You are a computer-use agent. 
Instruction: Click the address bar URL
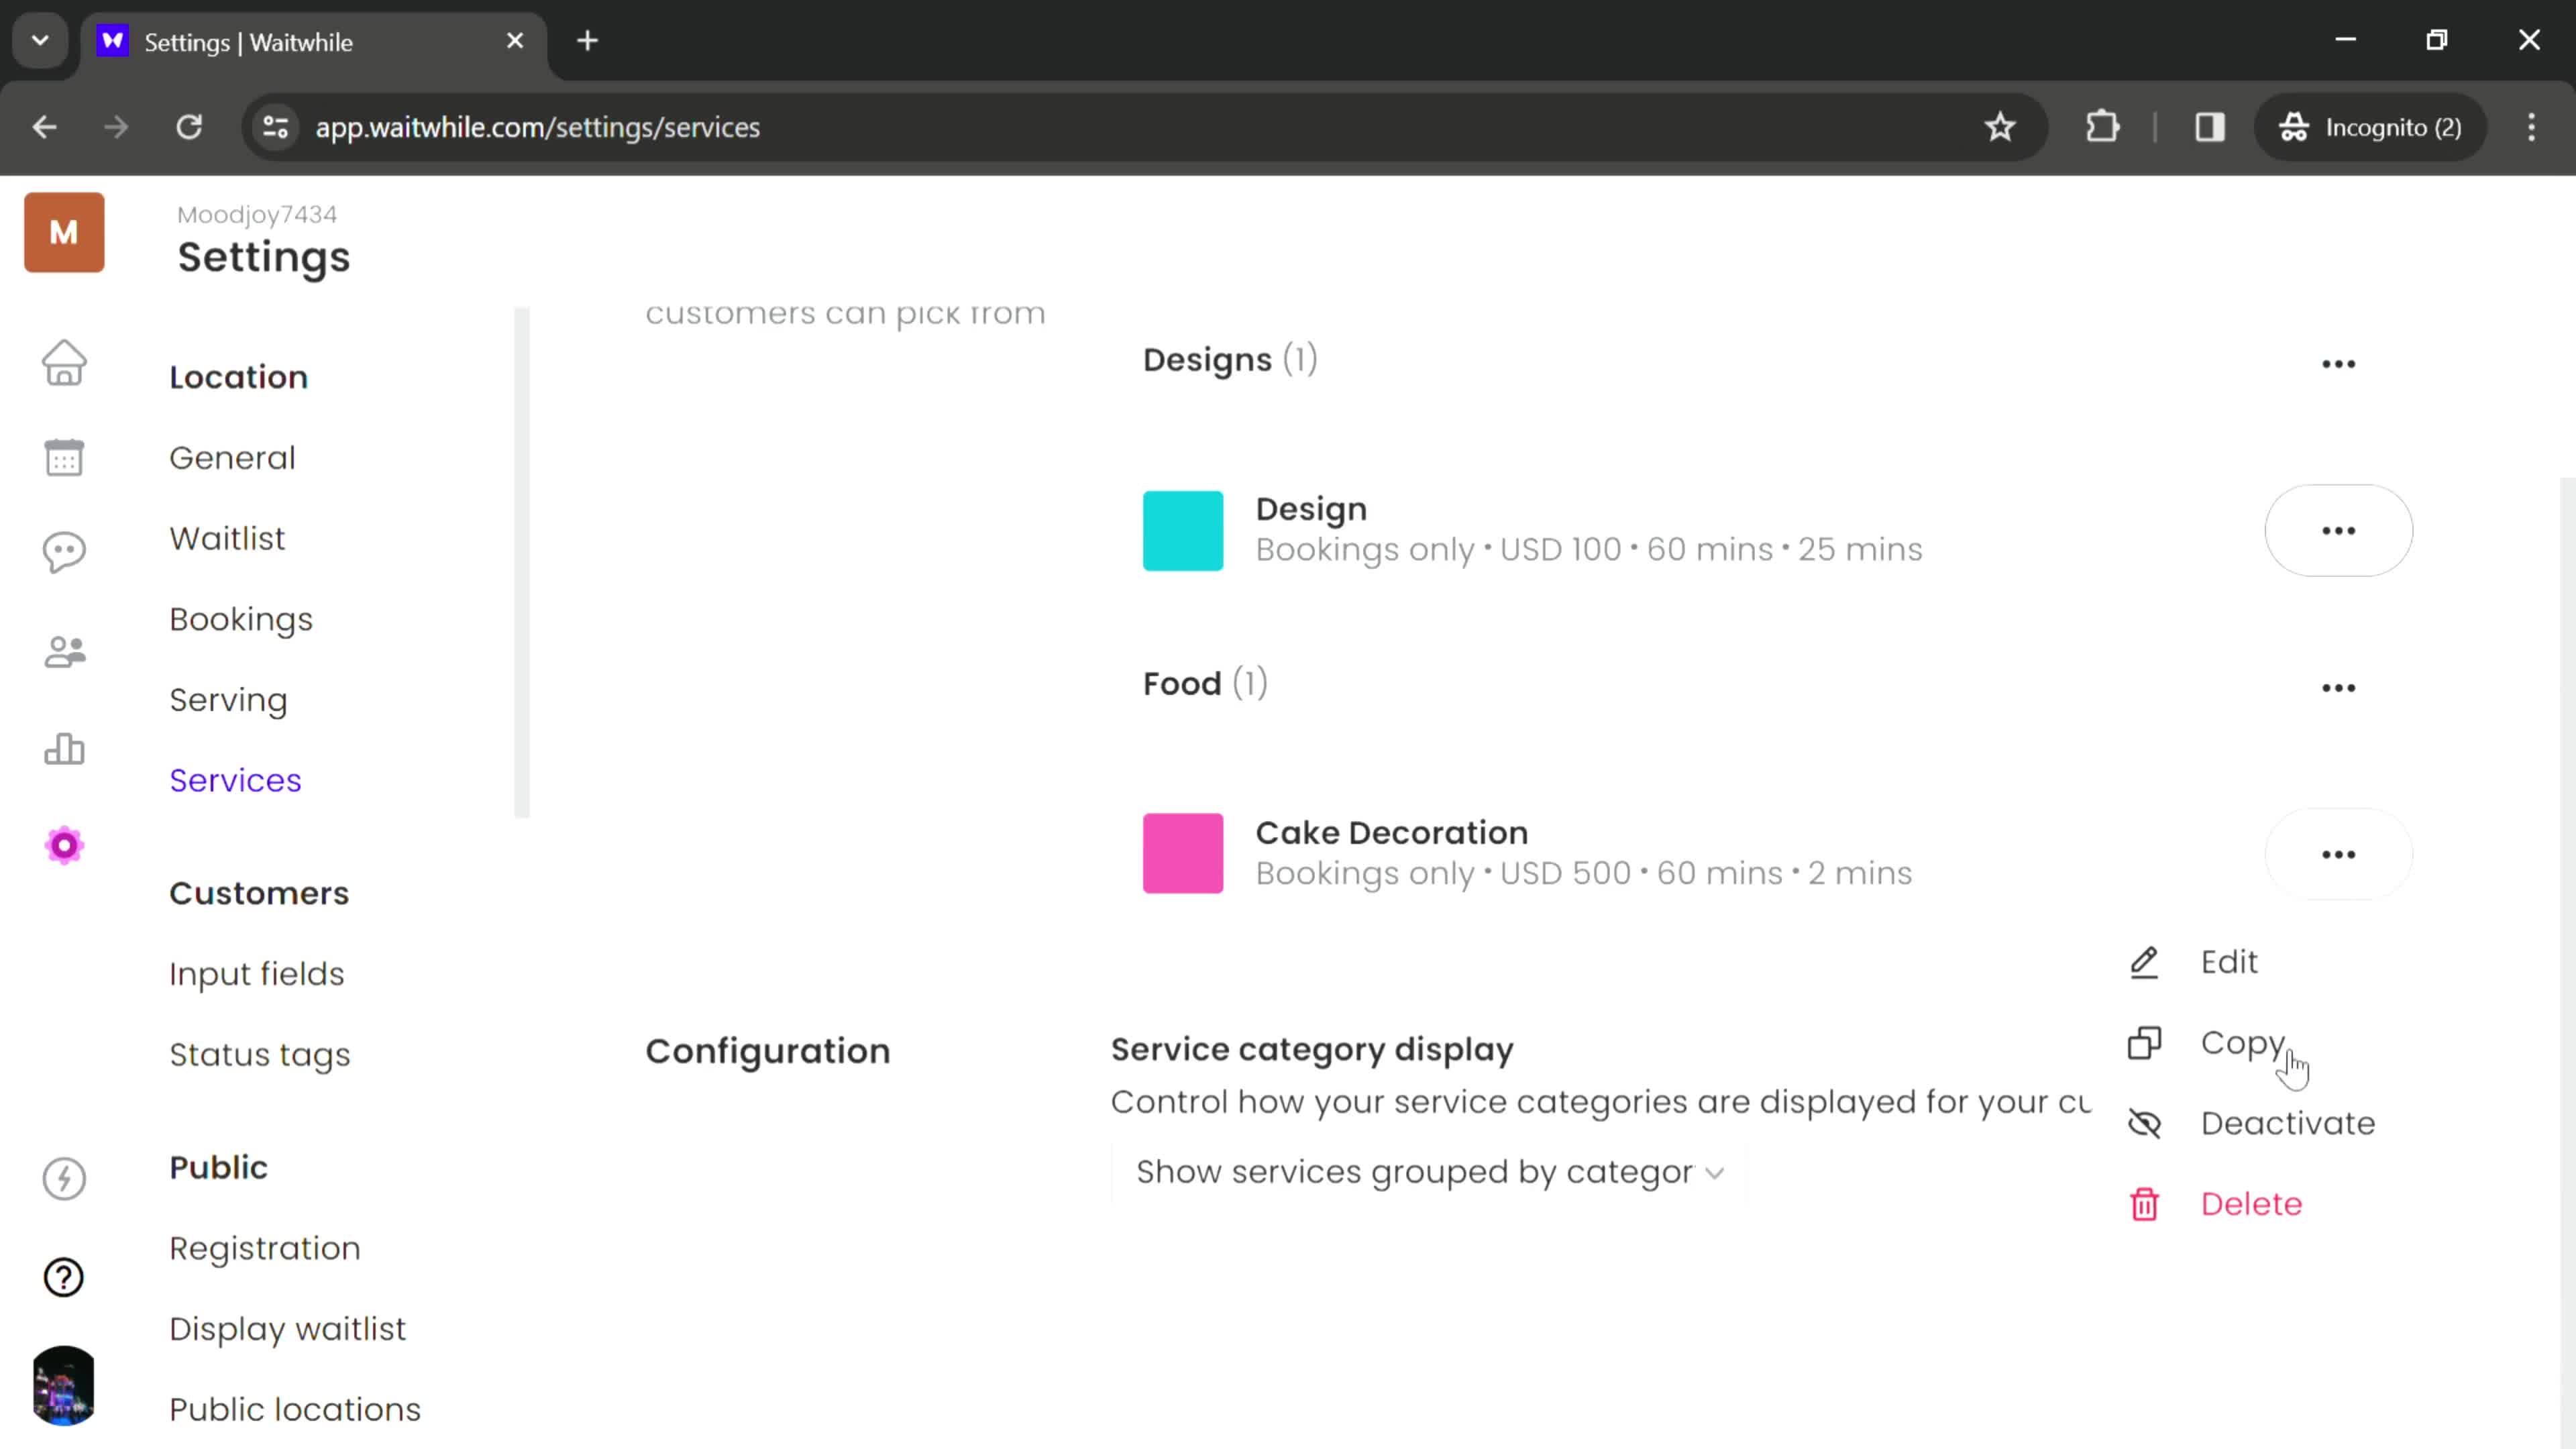(538, 128)
